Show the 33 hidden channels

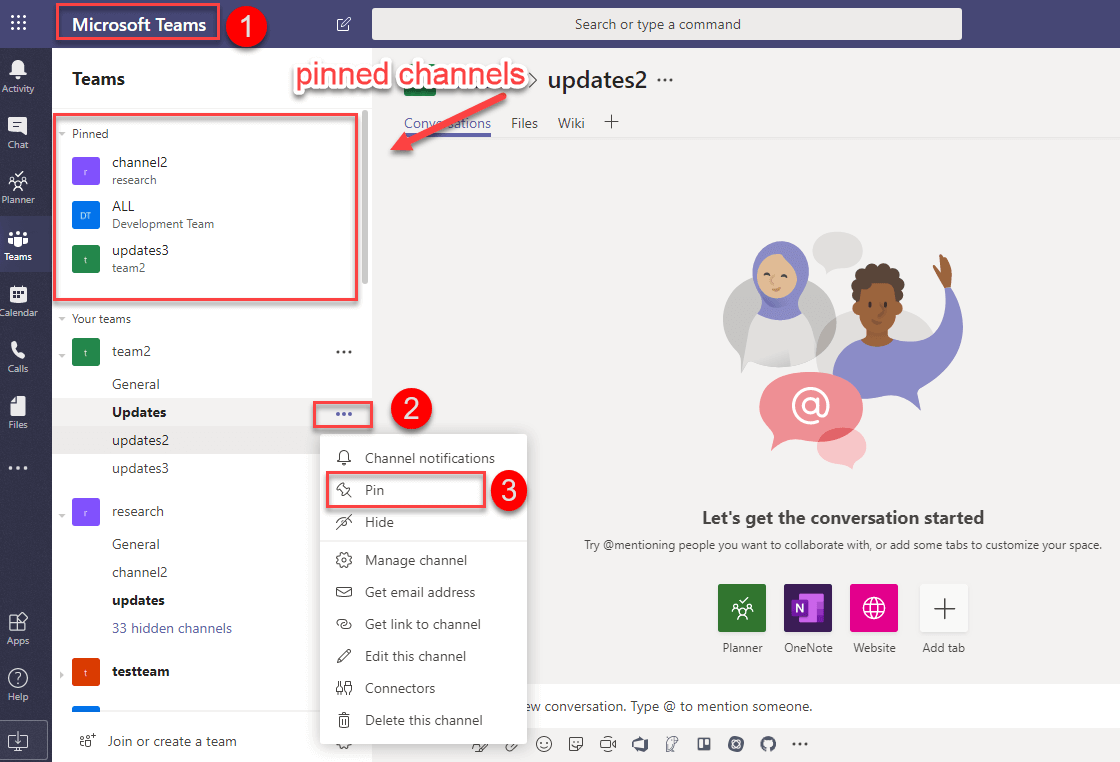pyautogui.click(x=172, y=628)
